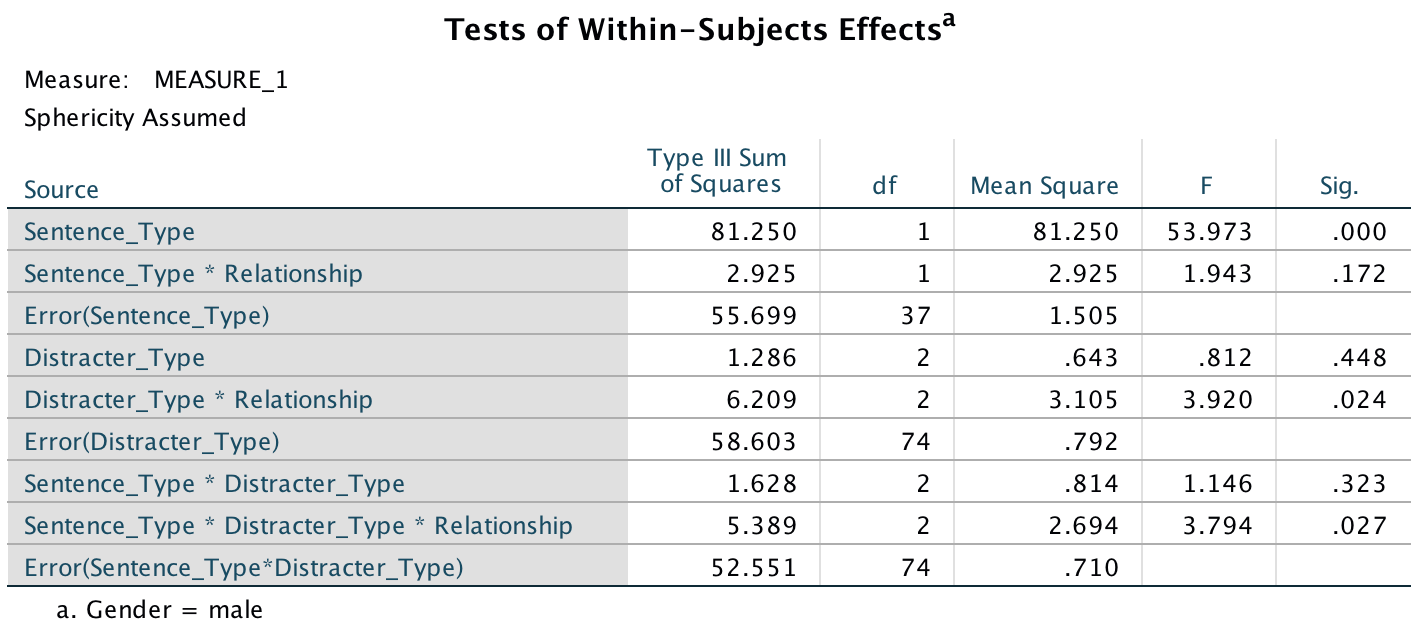
Task: Select the F value 53.973
Action: (1210, 232)
